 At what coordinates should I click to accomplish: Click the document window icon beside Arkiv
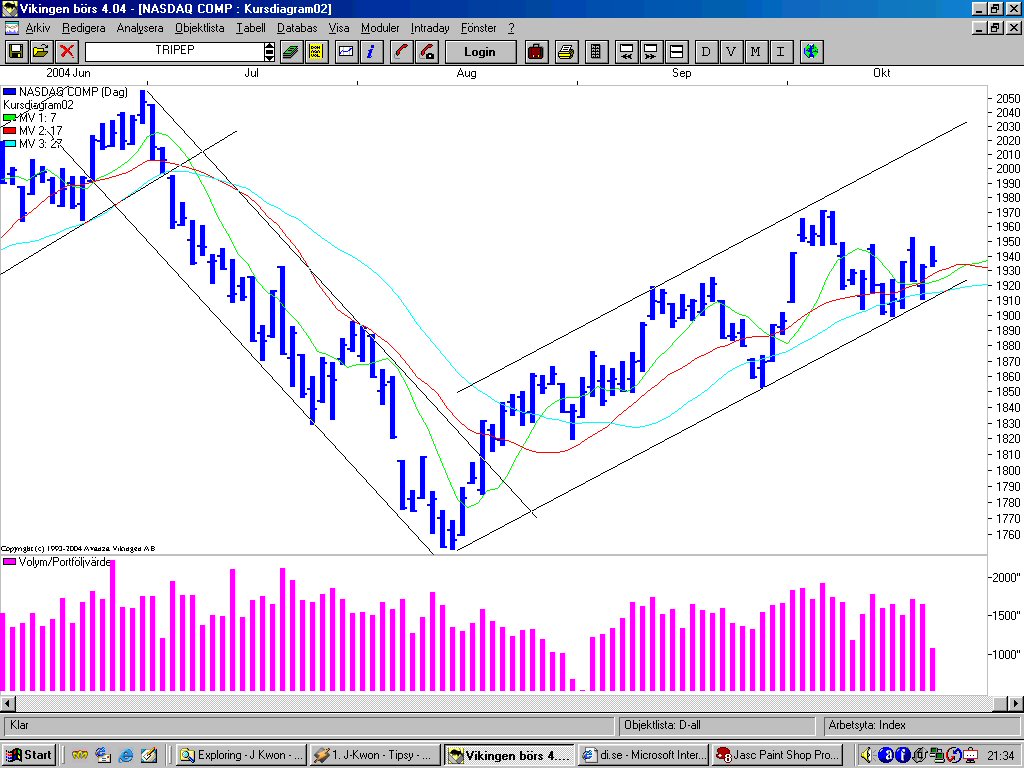pos(12,28)
